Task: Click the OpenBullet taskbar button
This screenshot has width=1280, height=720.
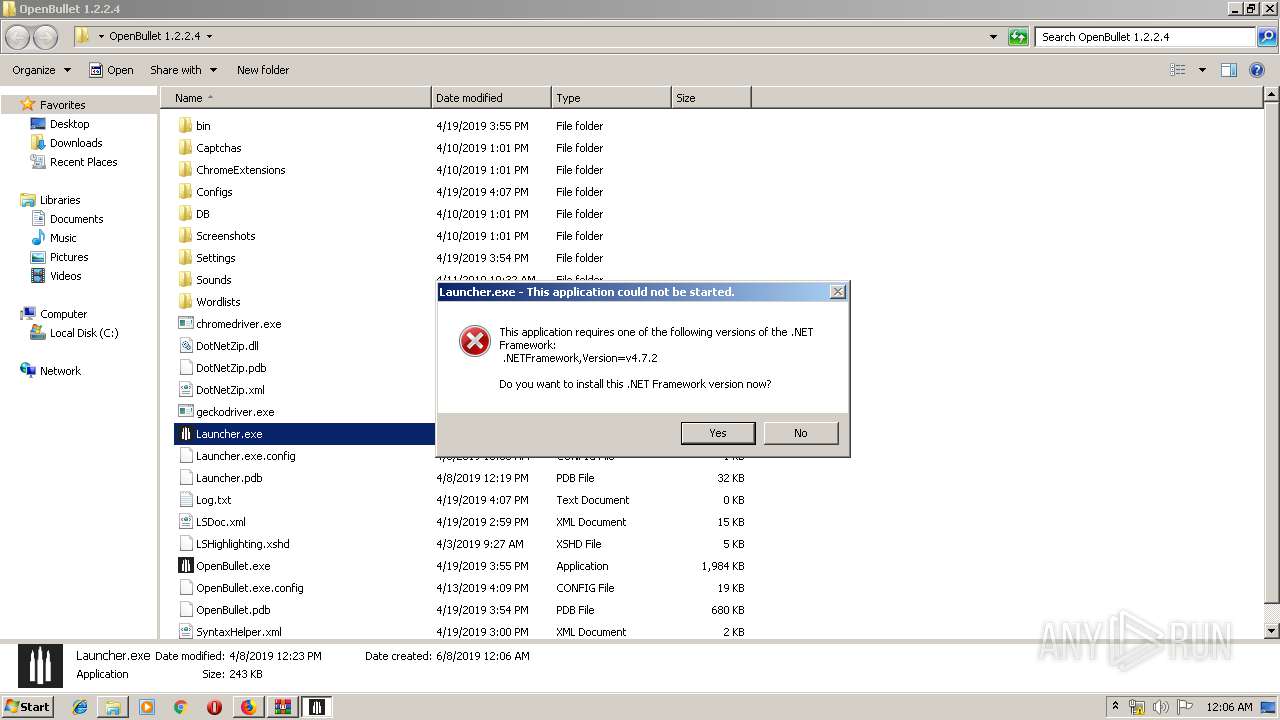Action: [x=316, y=707]
